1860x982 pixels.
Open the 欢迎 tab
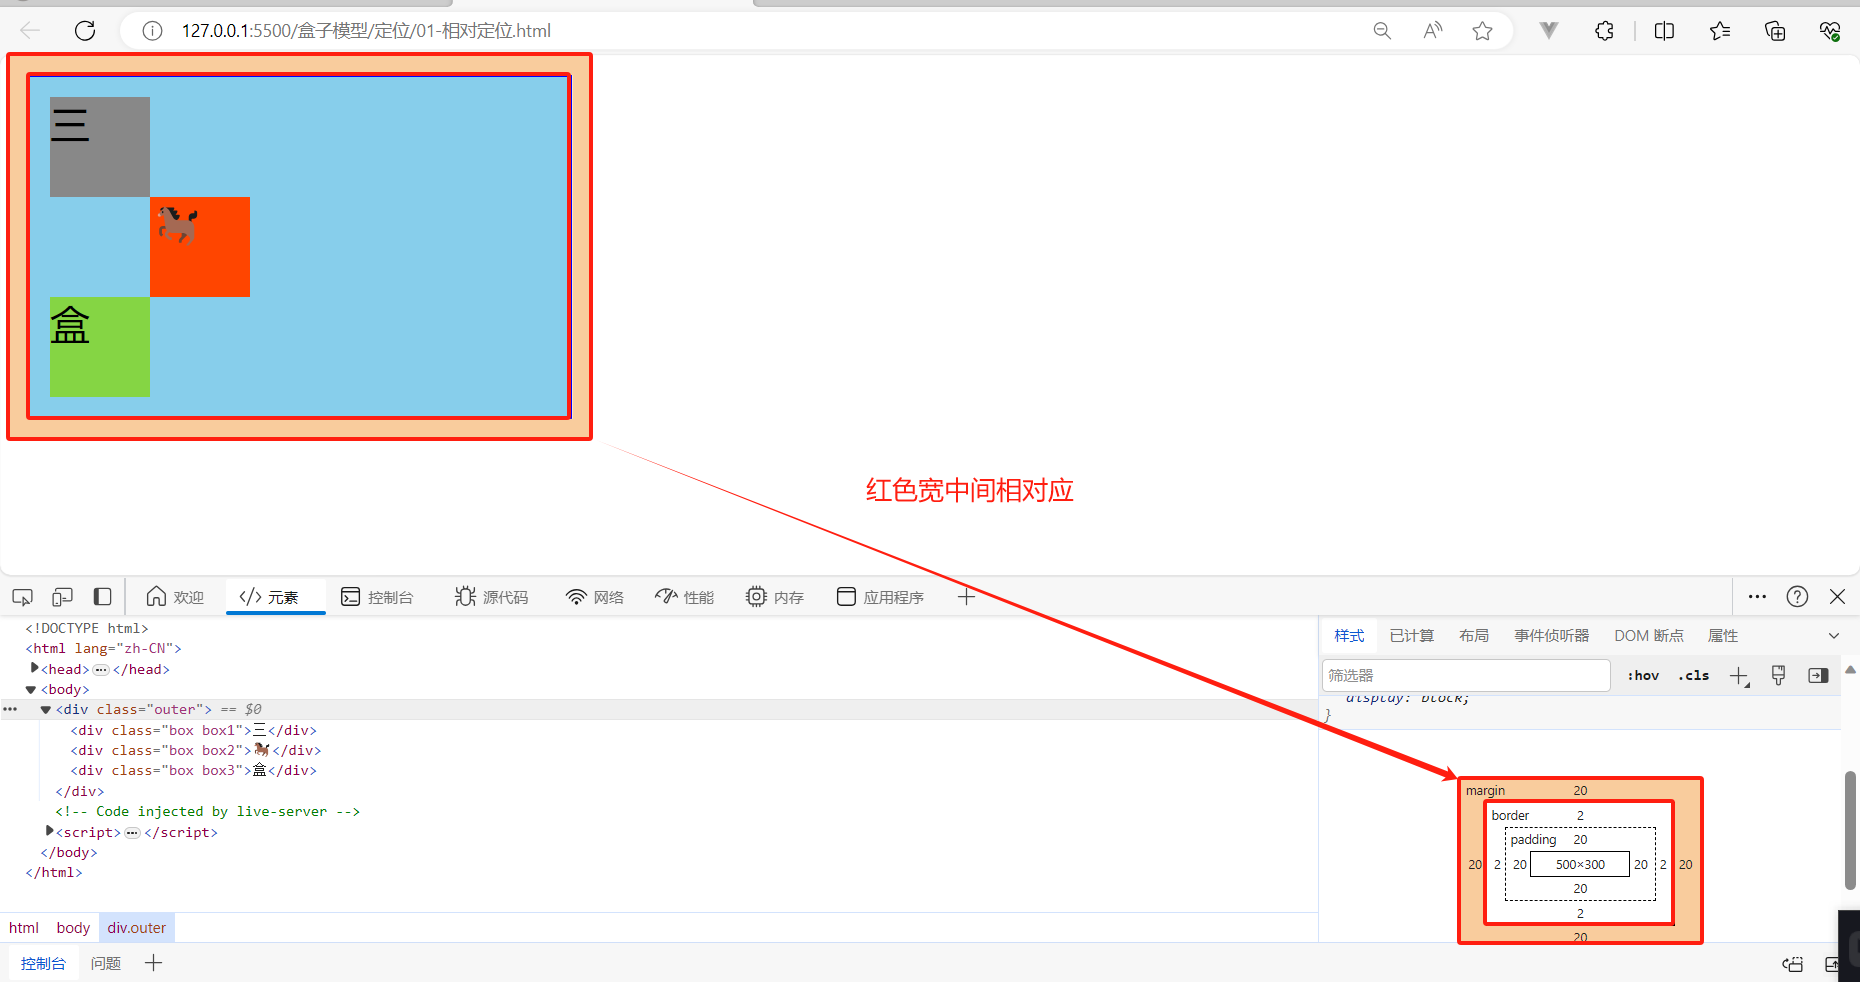175,597
